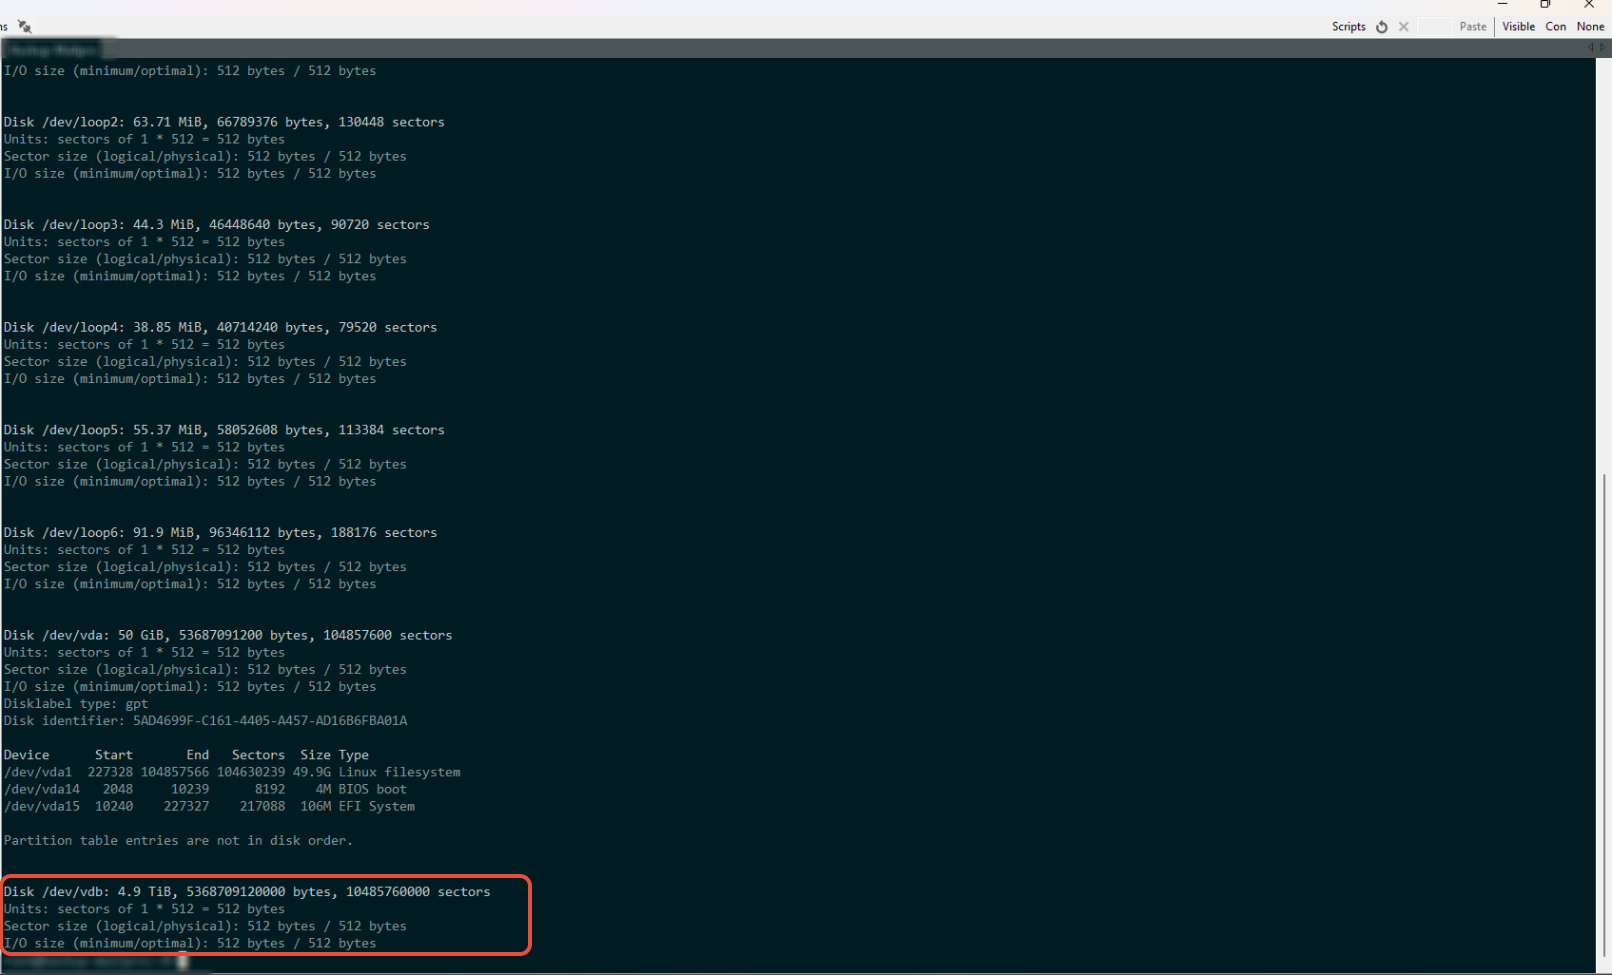Click 'BIOS boot' in partition table
Screen dimensions: 1612x975
[372, 789]
